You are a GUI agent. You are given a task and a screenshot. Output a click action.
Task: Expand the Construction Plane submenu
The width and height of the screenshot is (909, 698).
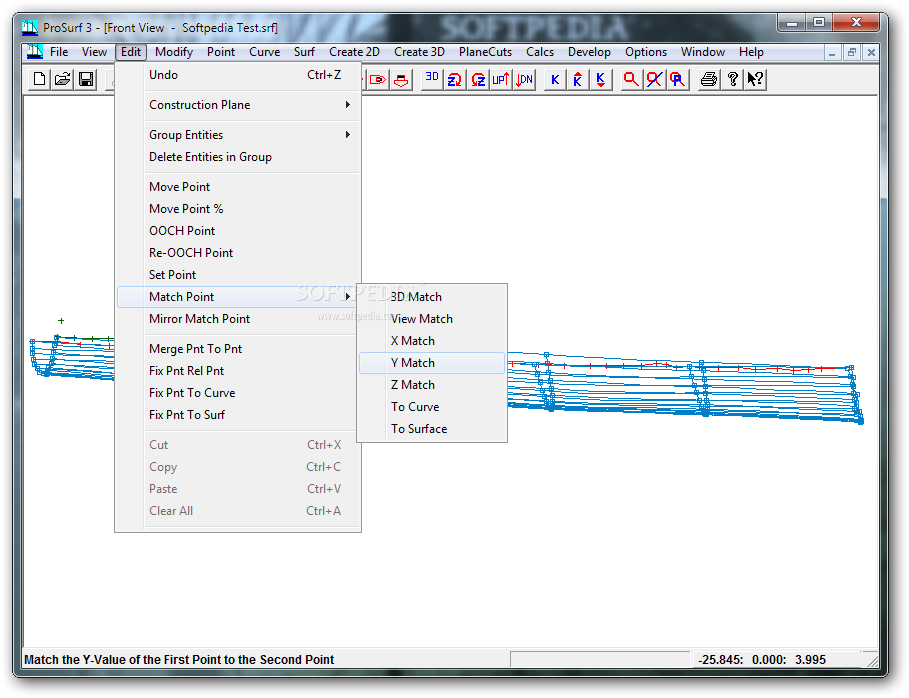(238, 105)
